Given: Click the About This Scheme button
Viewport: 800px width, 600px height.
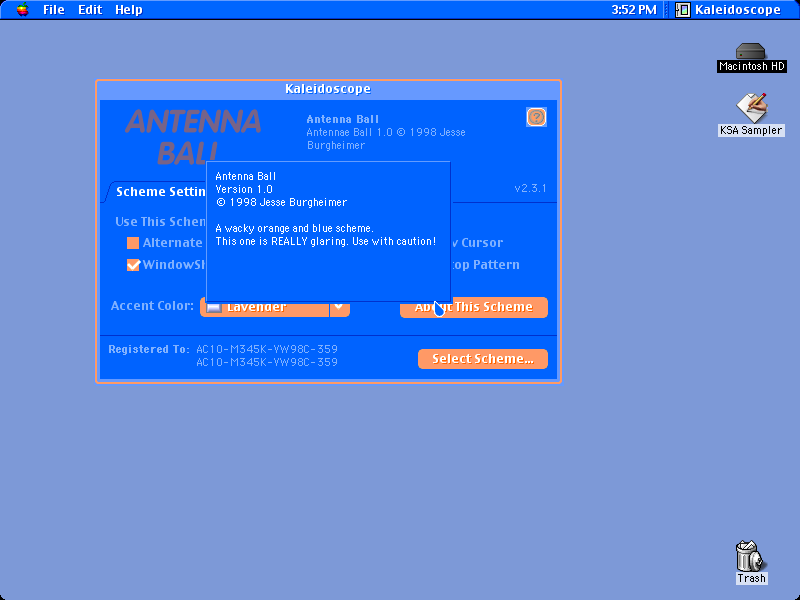Looking at the screenshot, I should (x=474, y=307).
